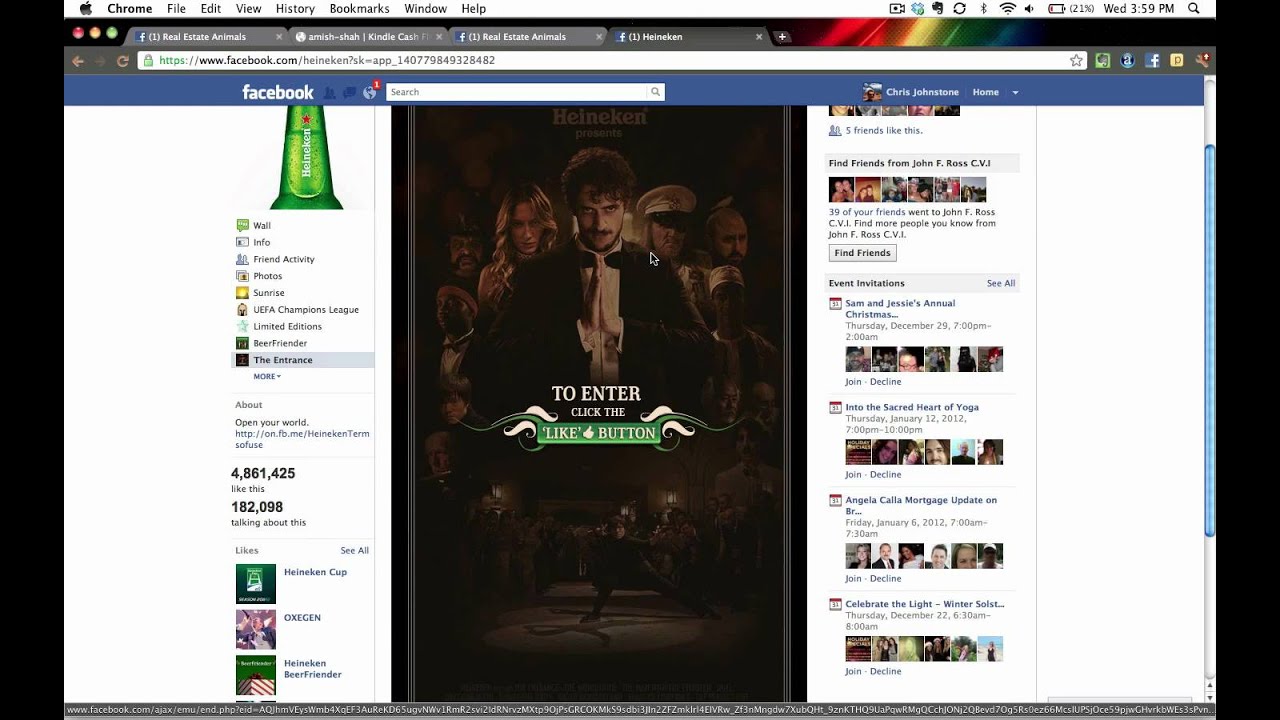Switch to first Real Estate Animals tab

click(x=209, y=37)
